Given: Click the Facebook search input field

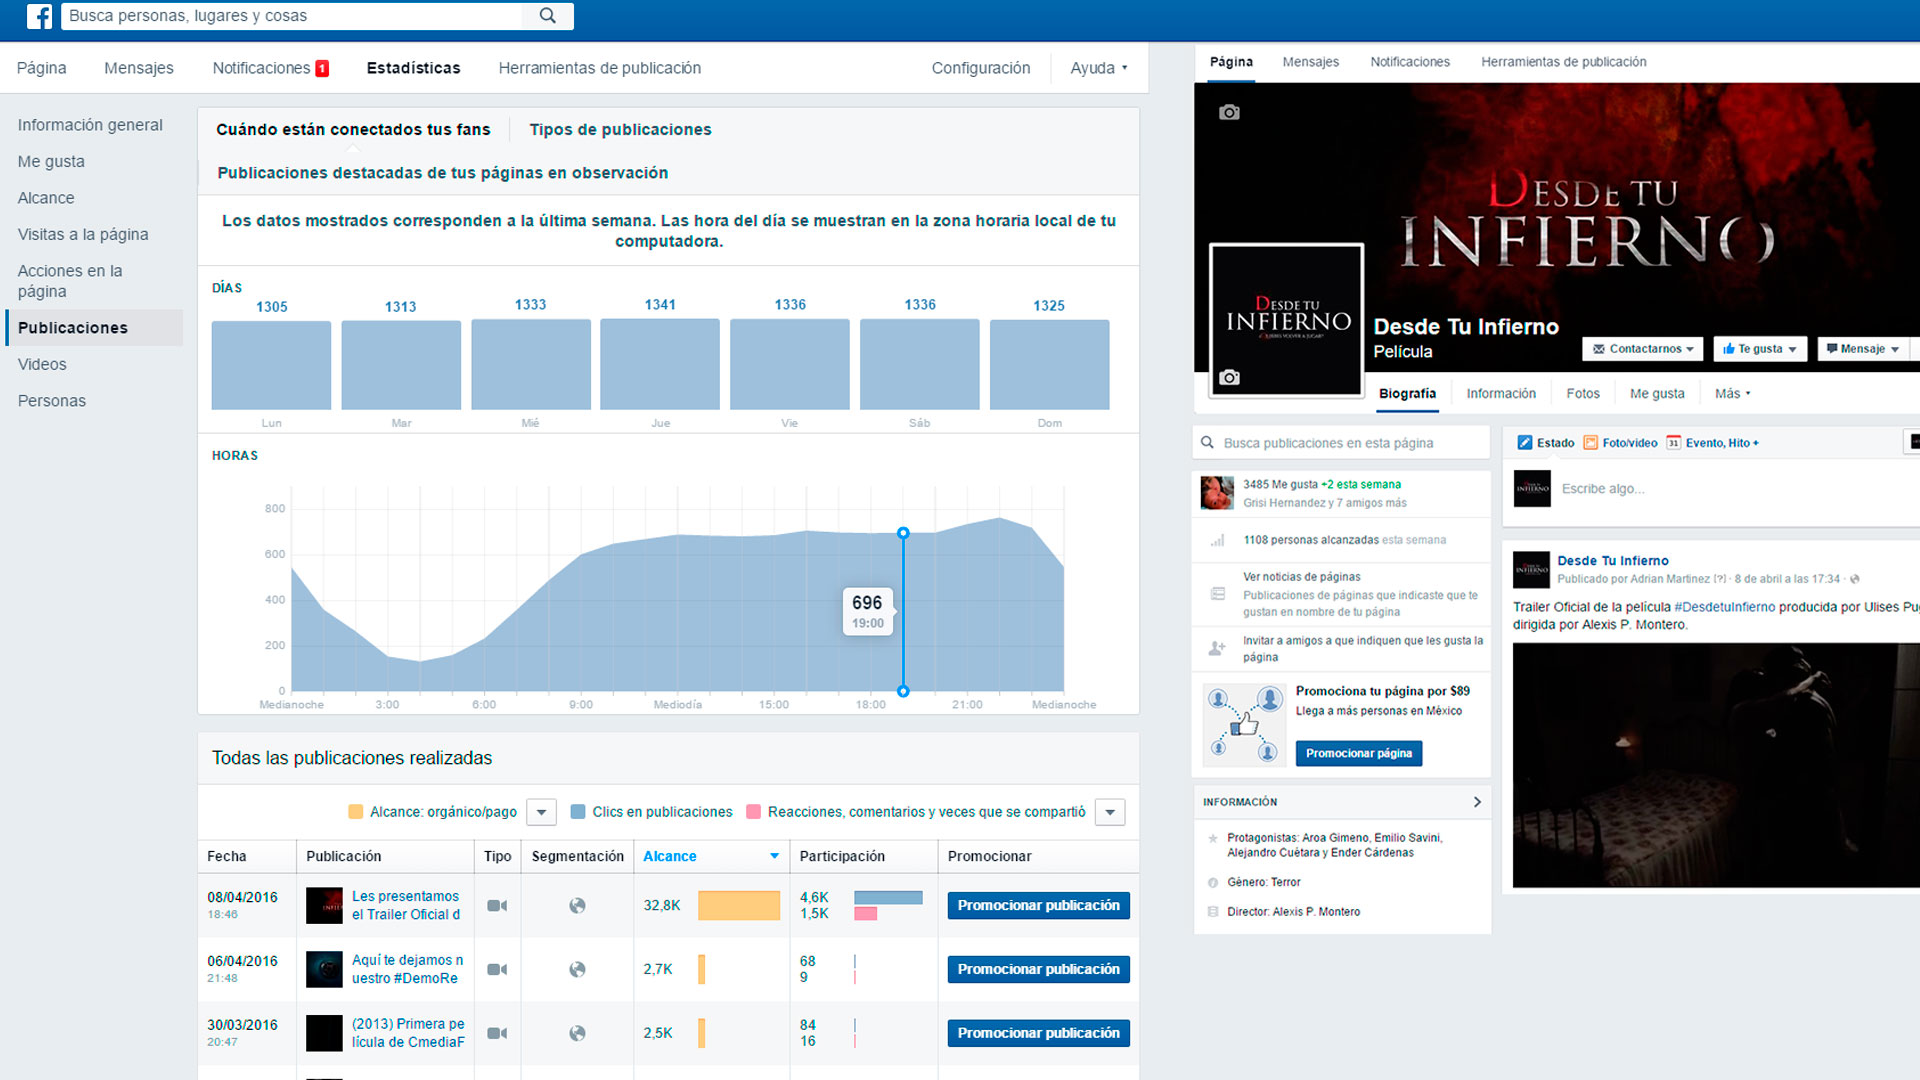Looking at the screenshot, I should [290, 16].
